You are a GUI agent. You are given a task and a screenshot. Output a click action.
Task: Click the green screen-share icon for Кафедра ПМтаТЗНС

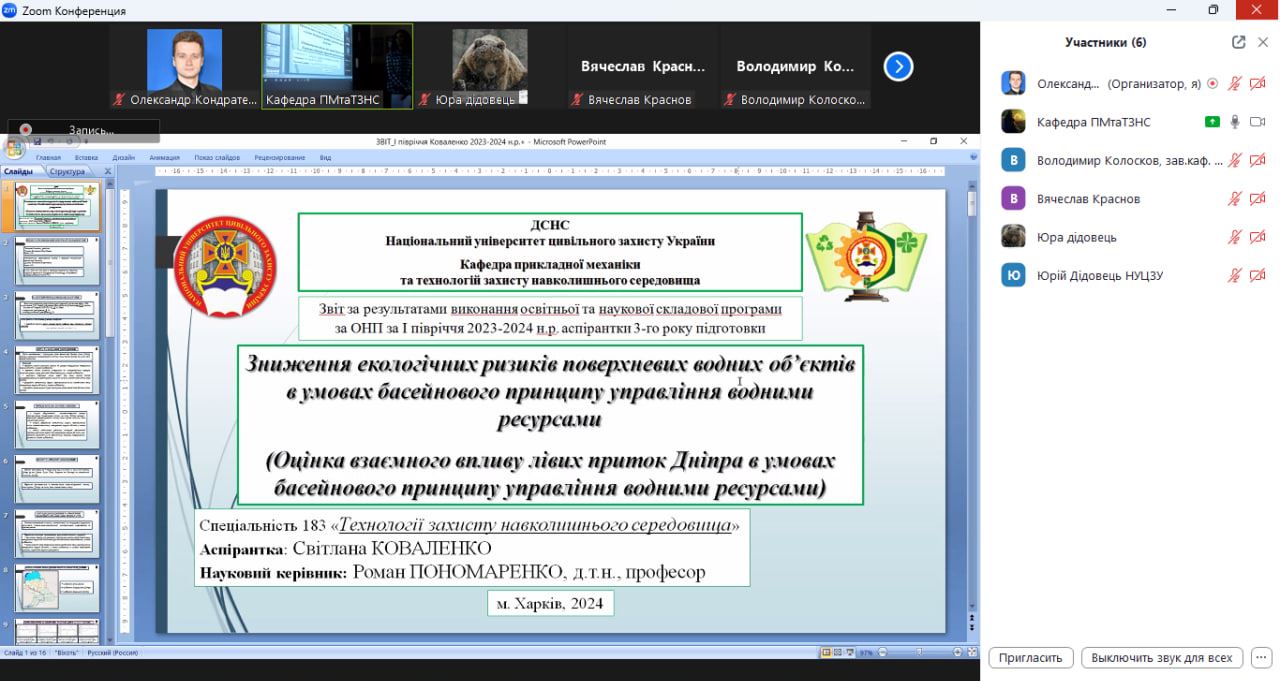point(1212,122)
